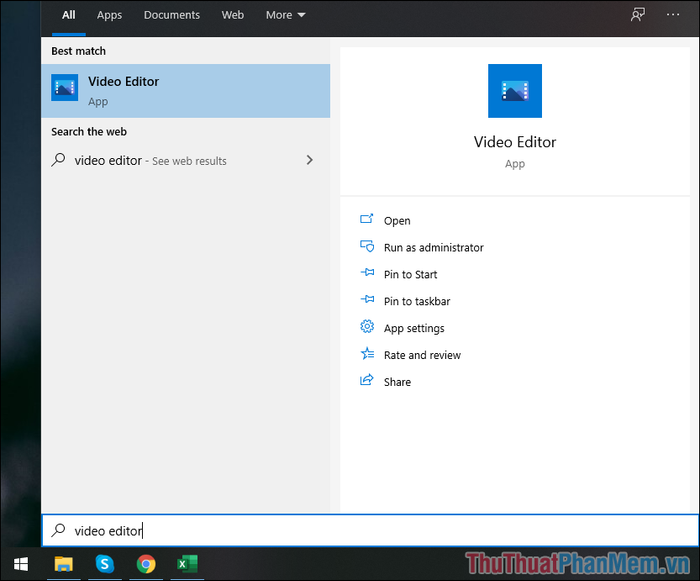Click video editor See web results entry
This screenshot has height=581, width=700.
[186, 160]
